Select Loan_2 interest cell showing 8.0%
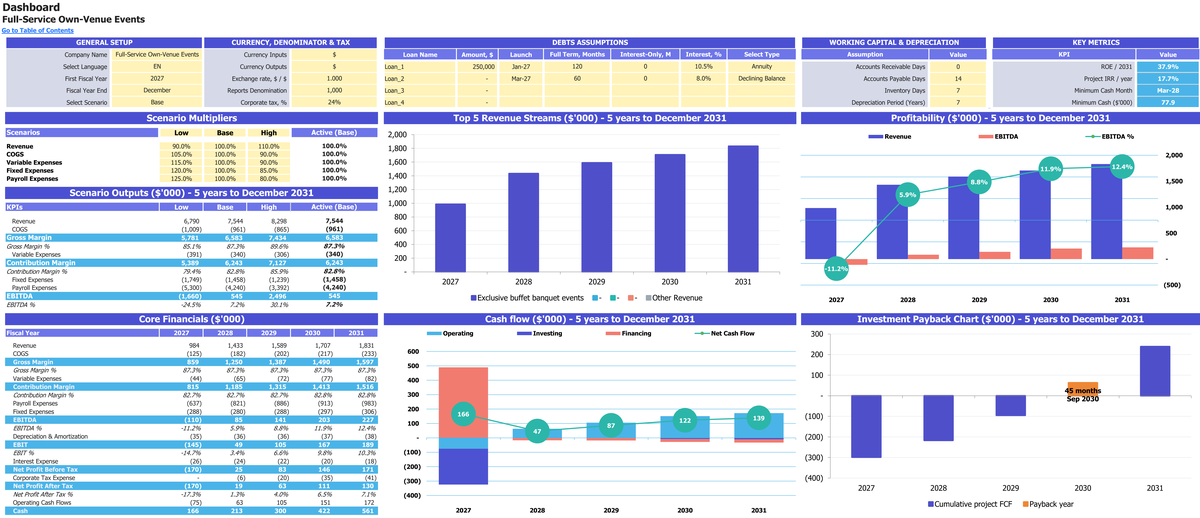The image size is (1200, 518). coord(703,78)
